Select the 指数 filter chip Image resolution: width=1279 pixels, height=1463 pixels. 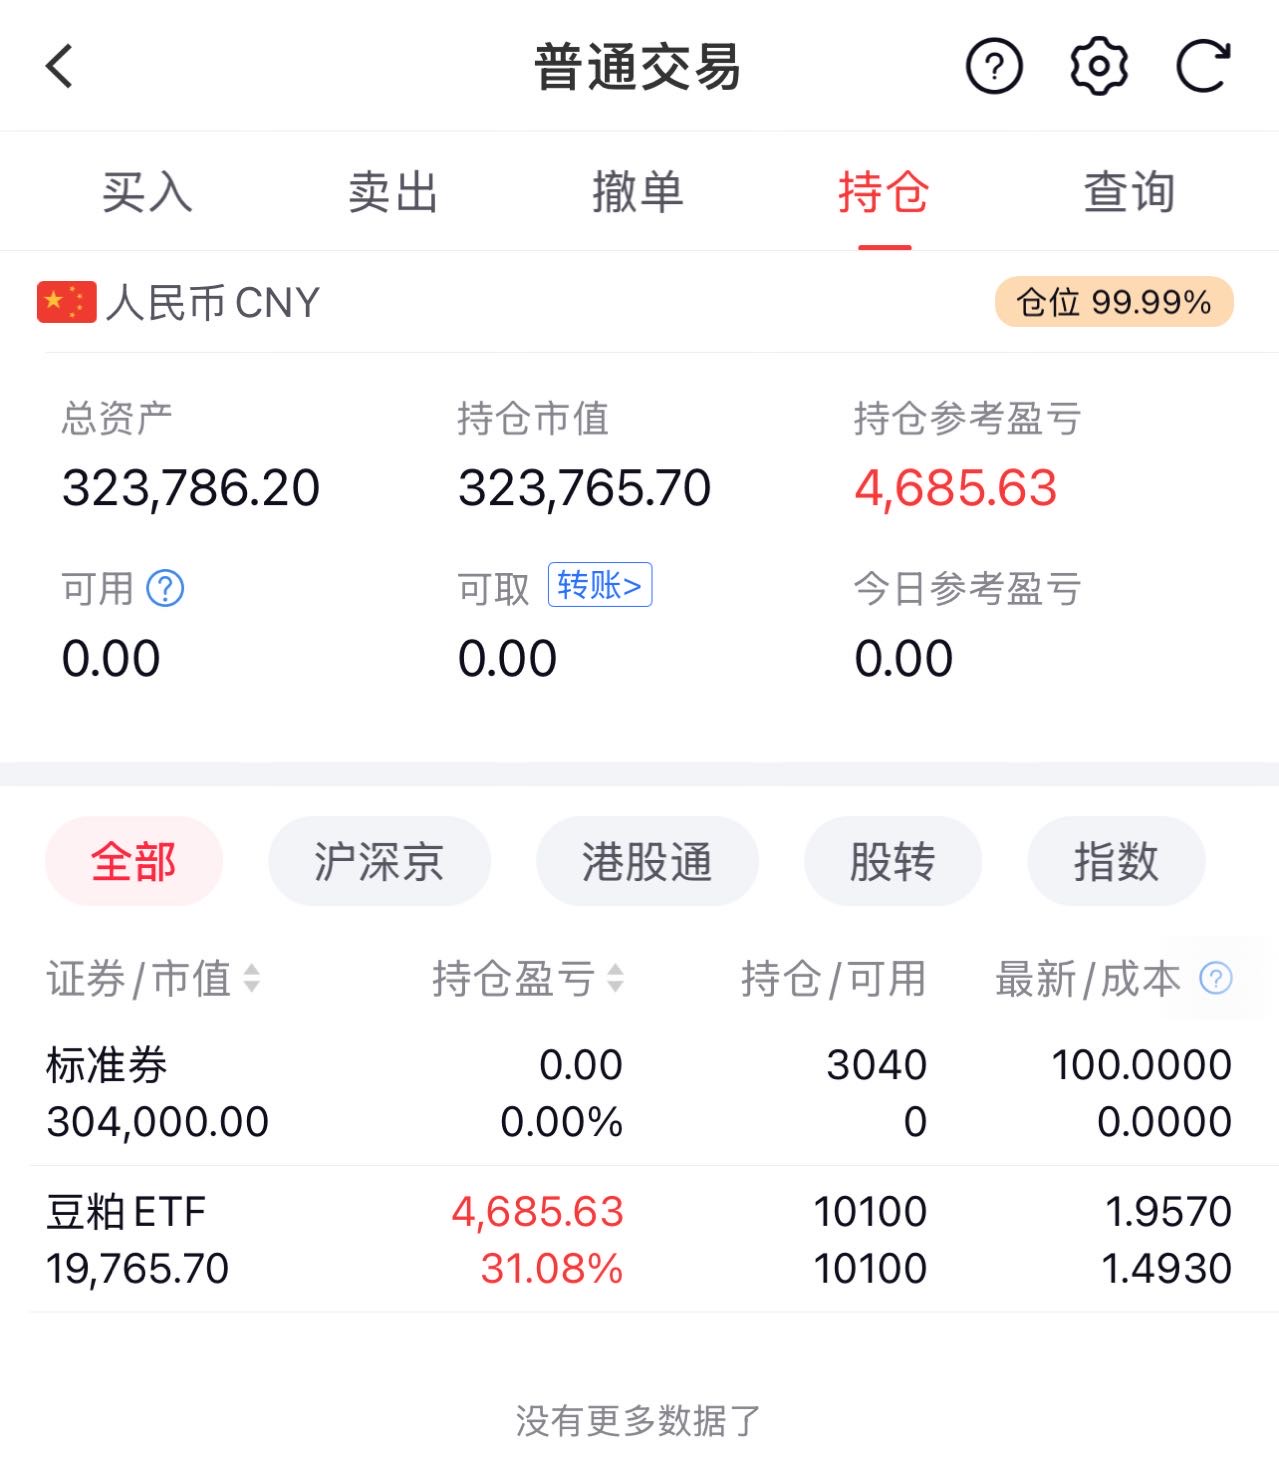pos(1116,861)
